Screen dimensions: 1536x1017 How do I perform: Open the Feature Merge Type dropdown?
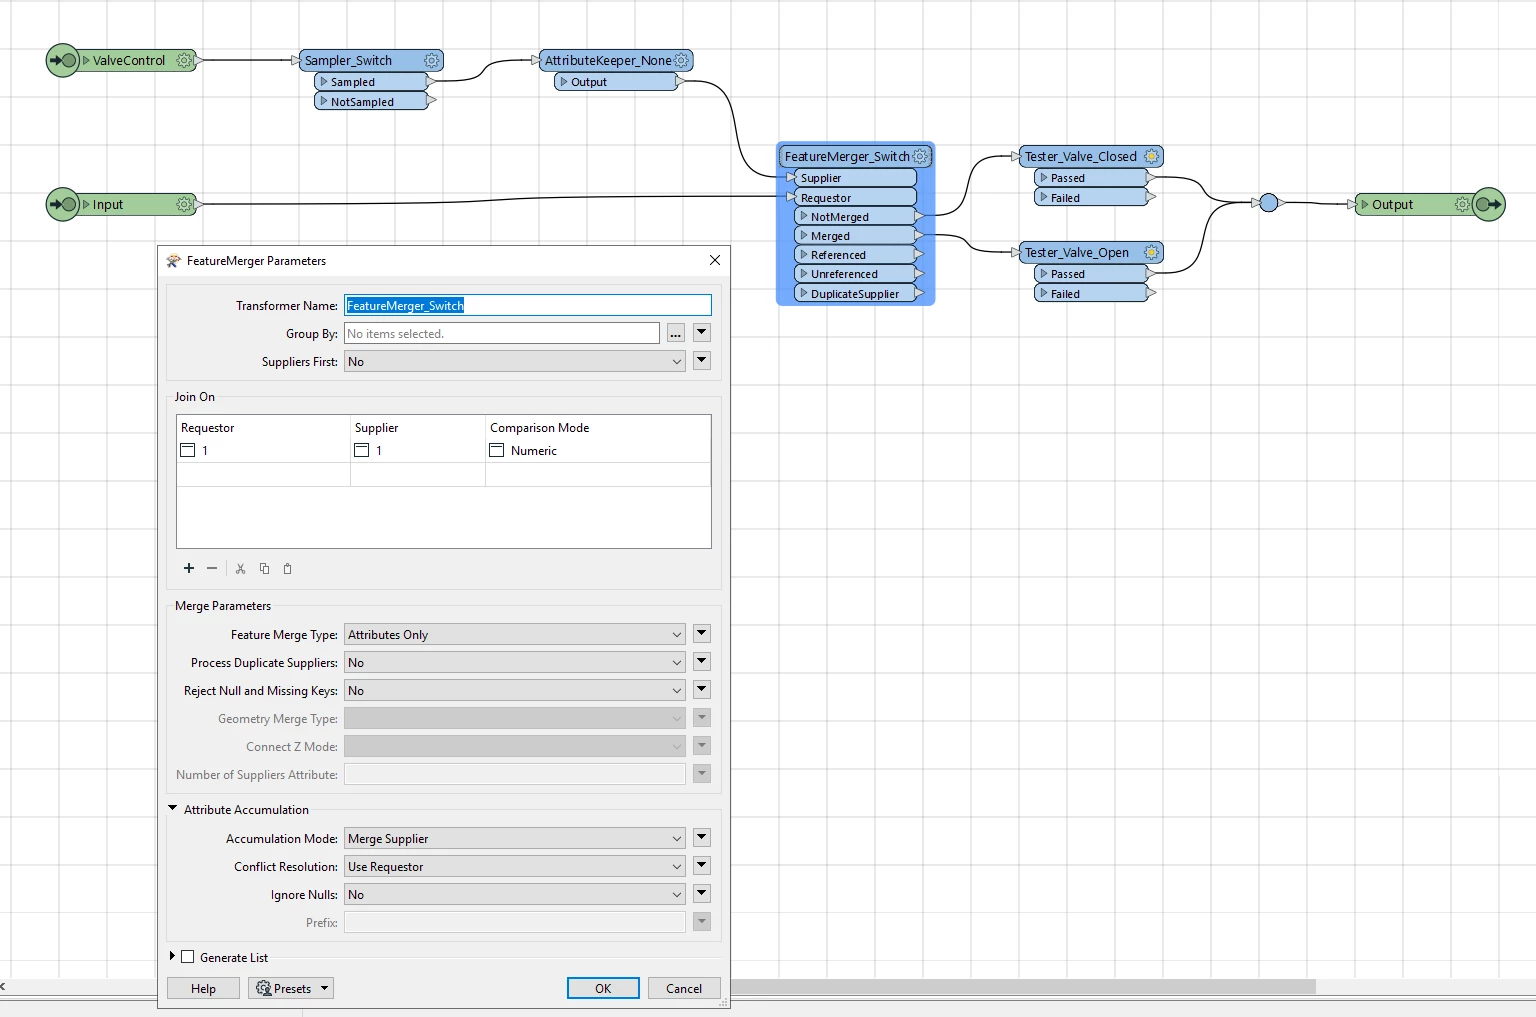(x=515, y=634)
